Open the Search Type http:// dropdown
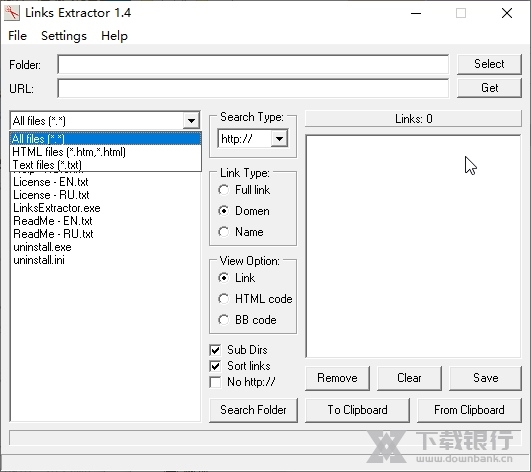Screen dimensions: 531x472 279,138
